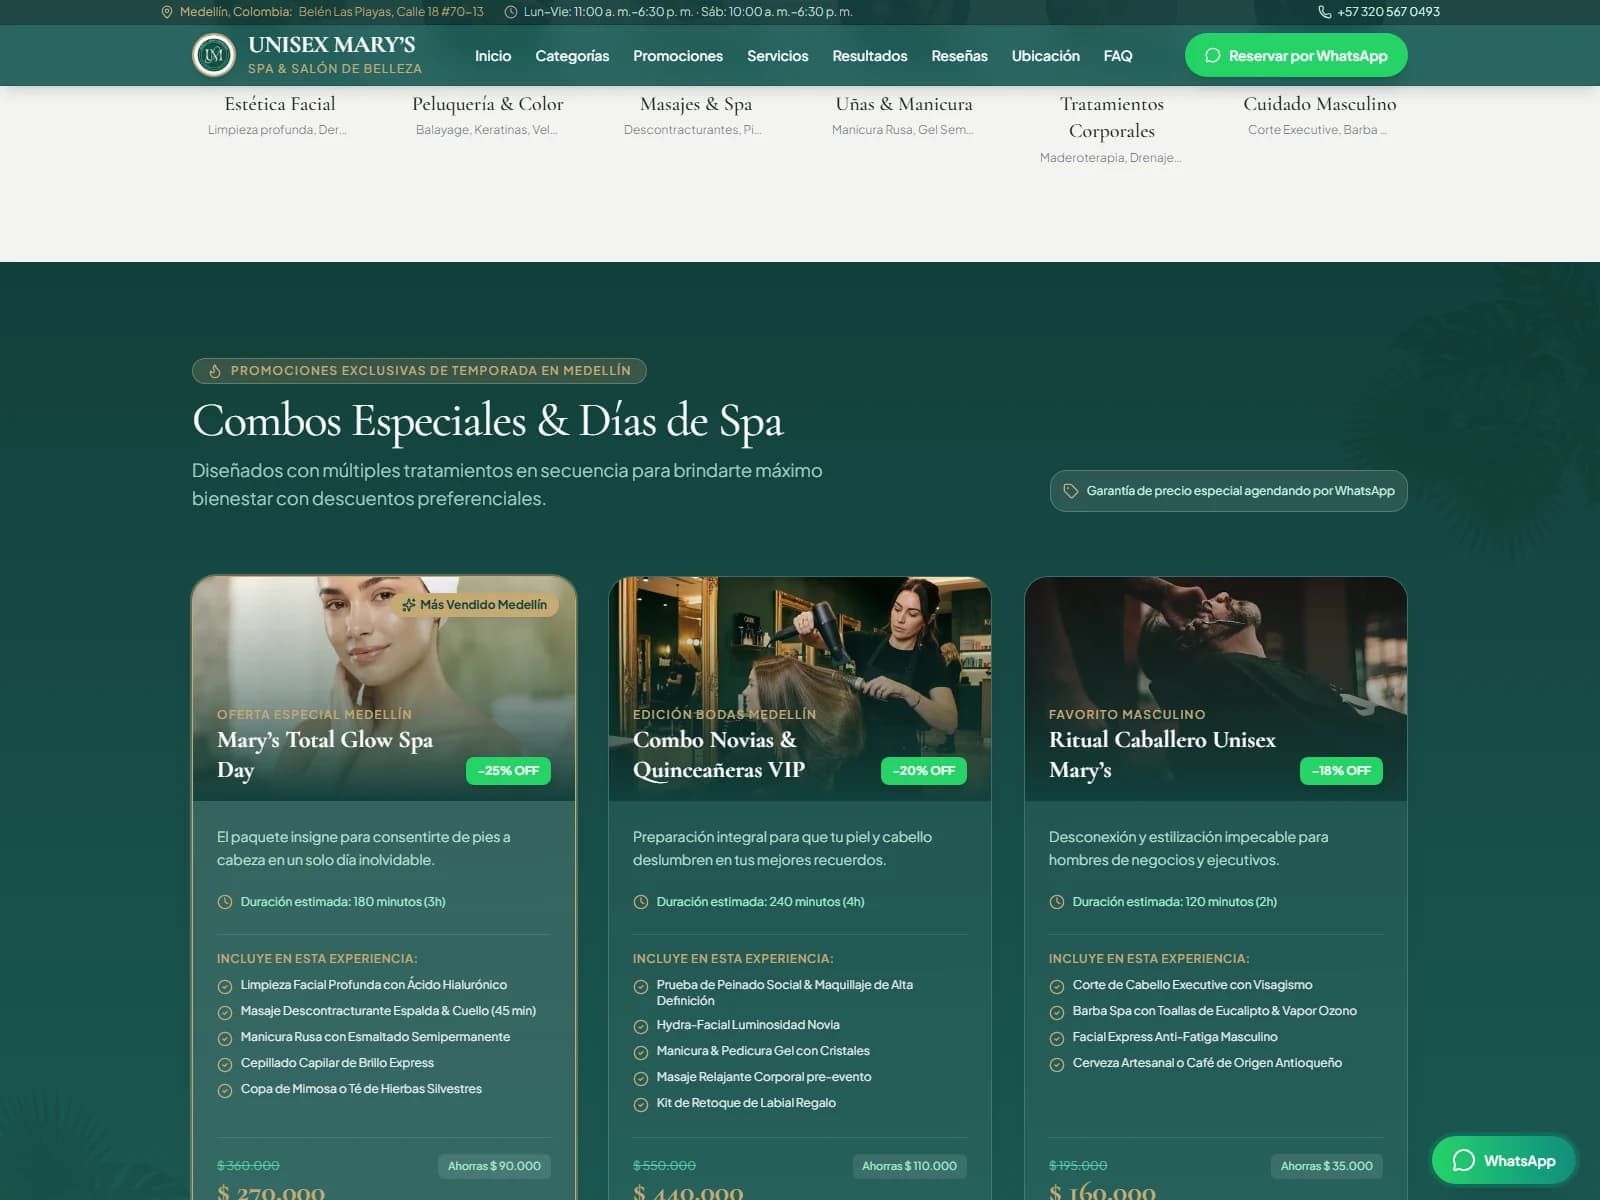This screenshot has height=1200, width=1600.
Task: Open Combo Novias & Quinceañeras VIP photo
Action: tap(800, 689)
